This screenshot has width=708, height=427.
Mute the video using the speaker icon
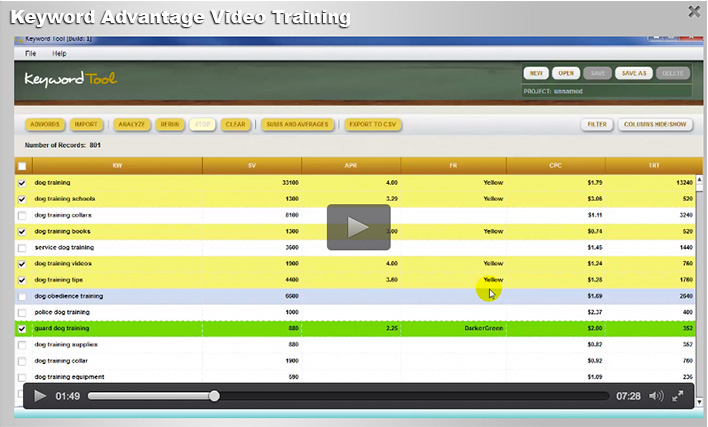pyautogui.click(x=656, y=396)
